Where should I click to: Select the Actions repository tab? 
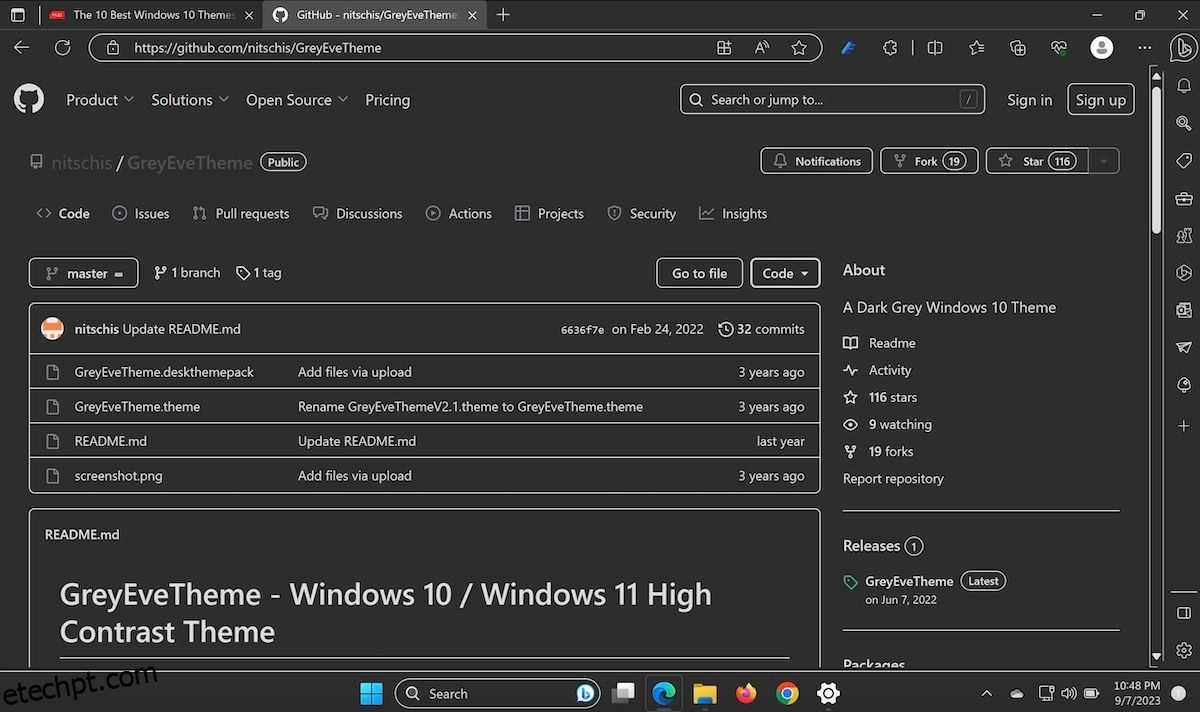(459, 213)
